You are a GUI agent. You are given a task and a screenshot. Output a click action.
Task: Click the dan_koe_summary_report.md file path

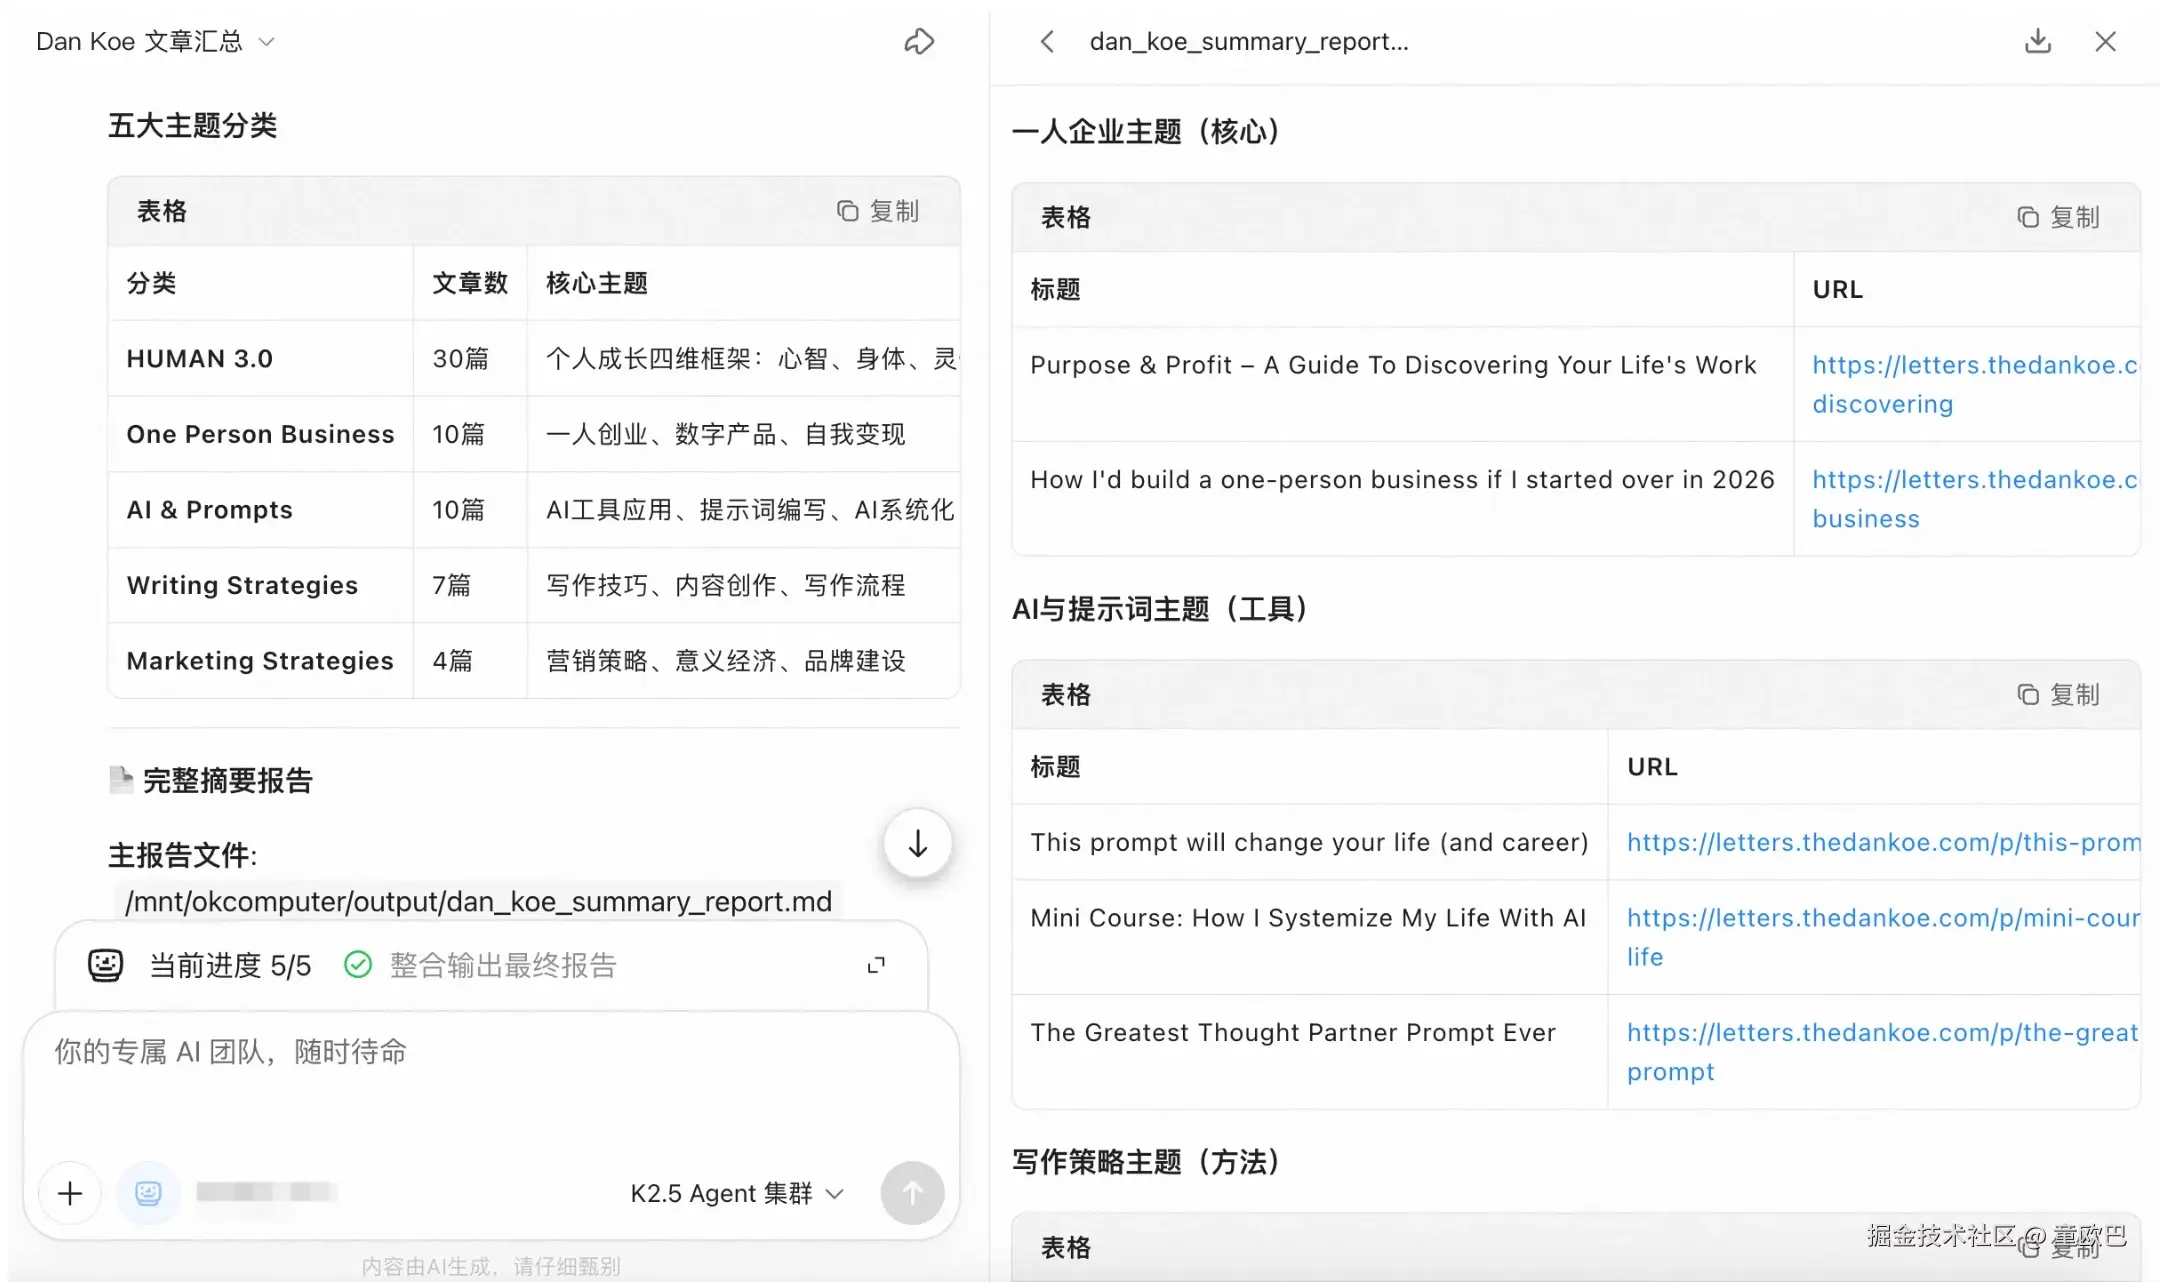click(478, 901)
